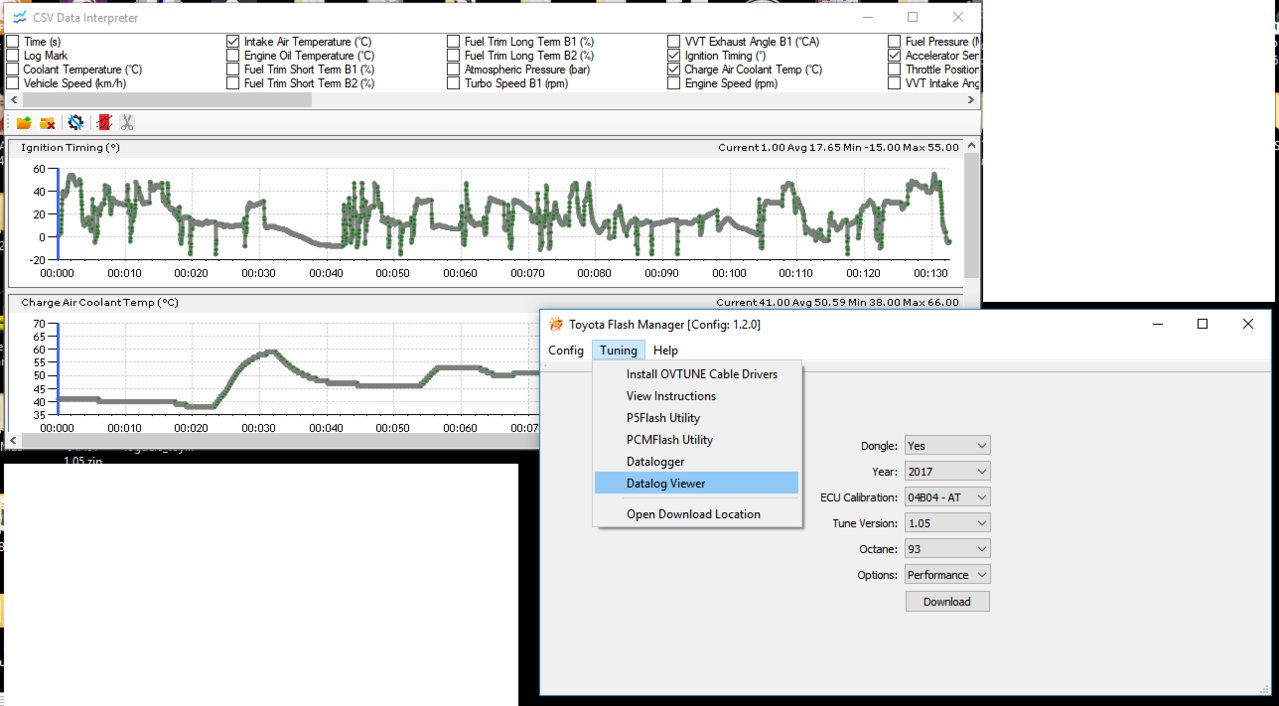
Task: Open the ECU Calibration dropdown
Action: pos(947,497)
